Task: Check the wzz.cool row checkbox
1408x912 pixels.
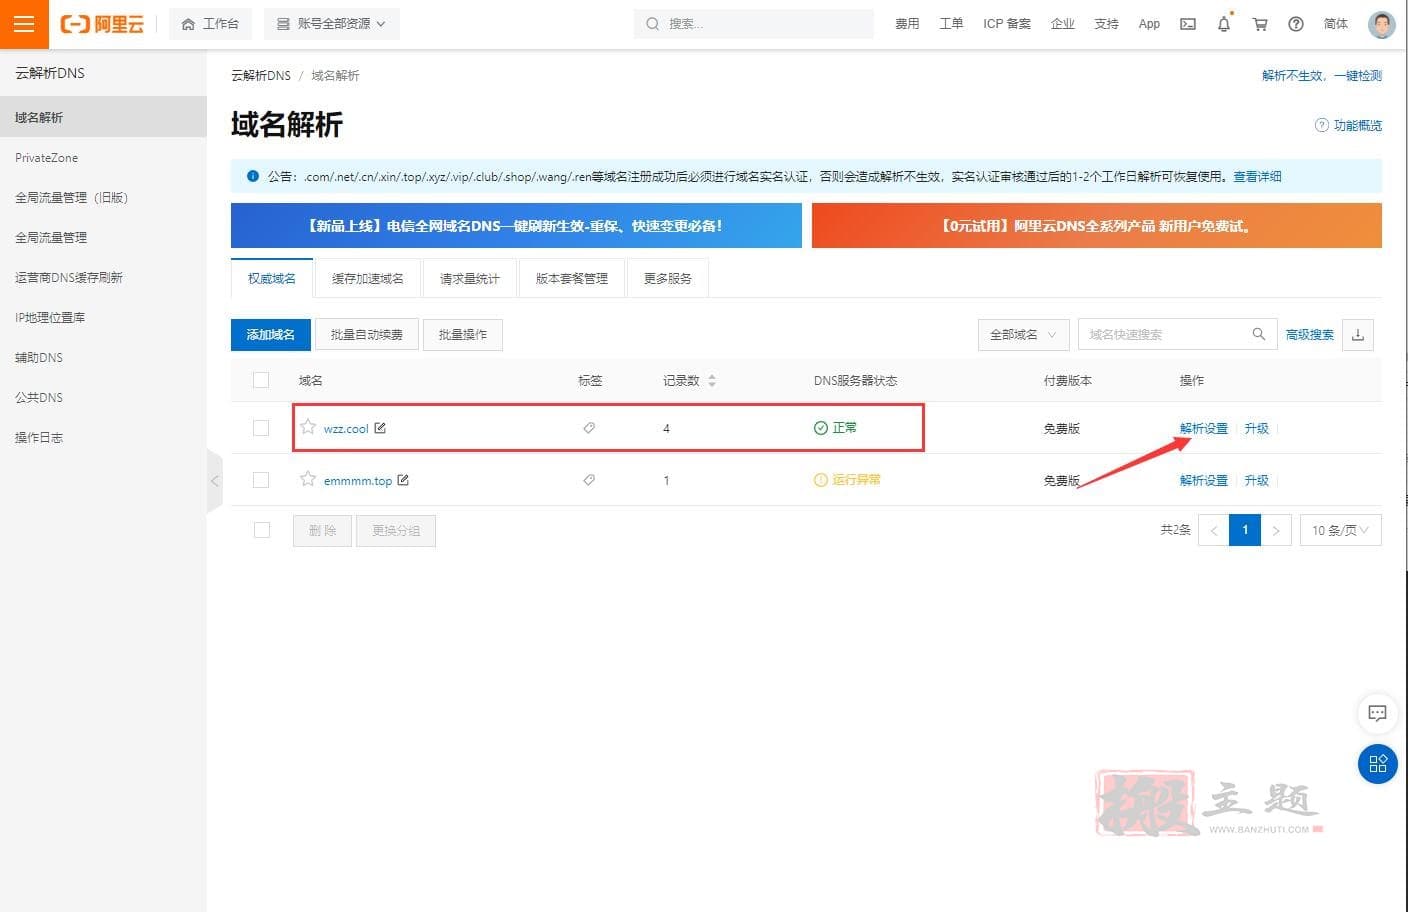Action: (x=261, y=428)
